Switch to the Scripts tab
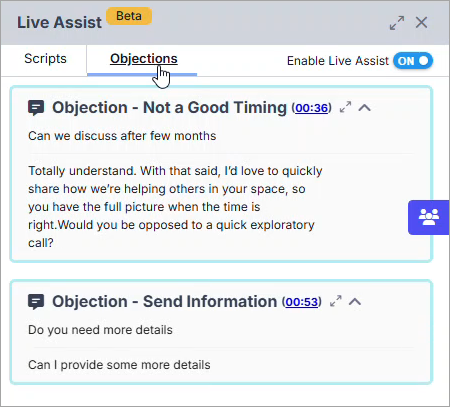450x407 pixels. (x=45, y=59)
